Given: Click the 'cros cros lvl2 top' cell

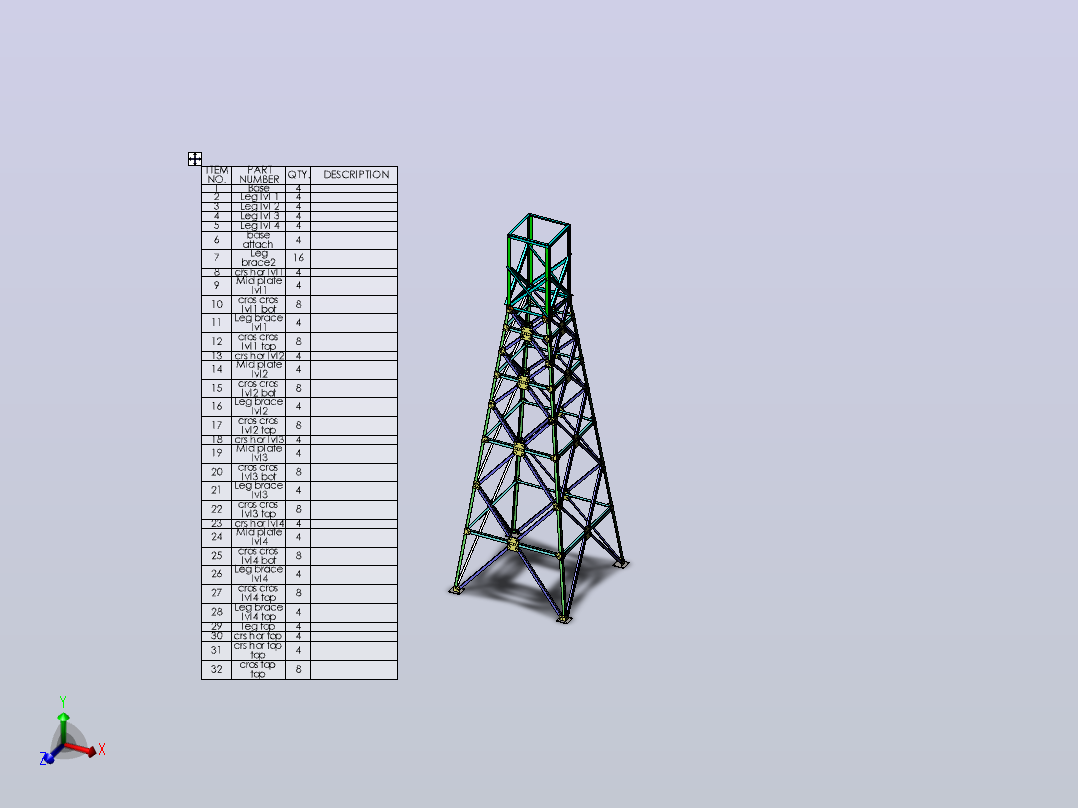Looking at the screenshot, I should click(258, 426).
